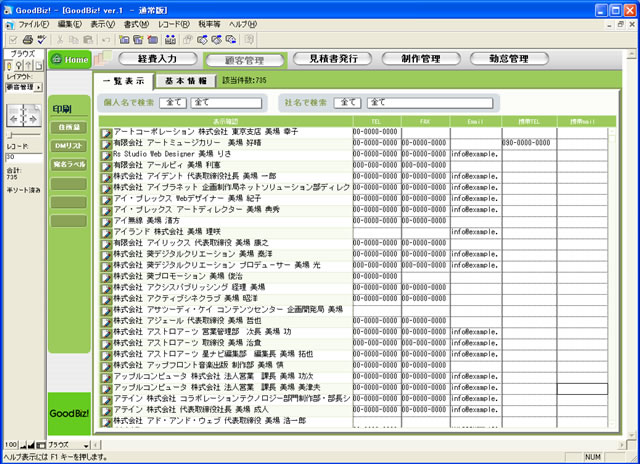
Task: Click the DMリスト print button
Action: [69, 146]
